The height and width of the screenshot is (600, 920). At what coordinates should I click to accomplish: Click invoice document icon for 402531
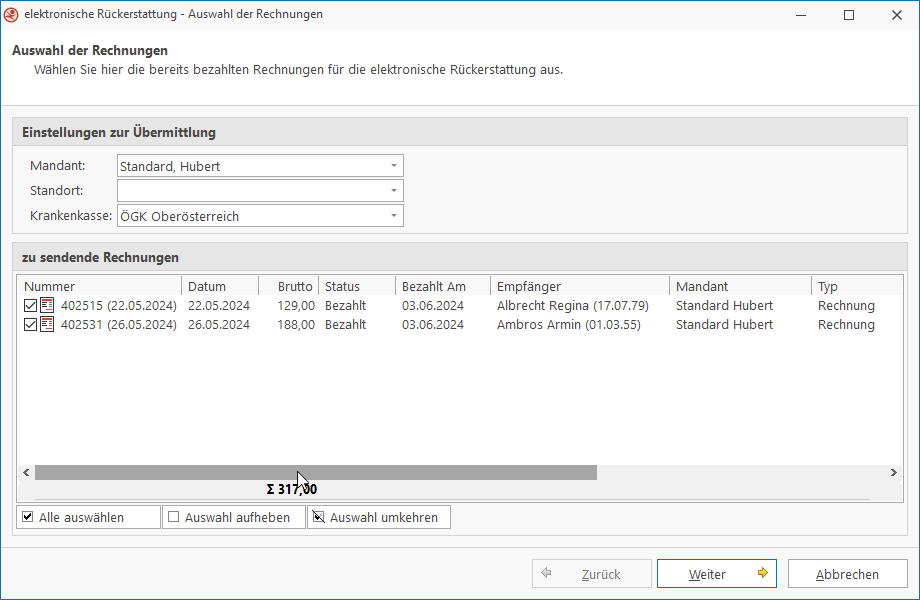point(47,325)
